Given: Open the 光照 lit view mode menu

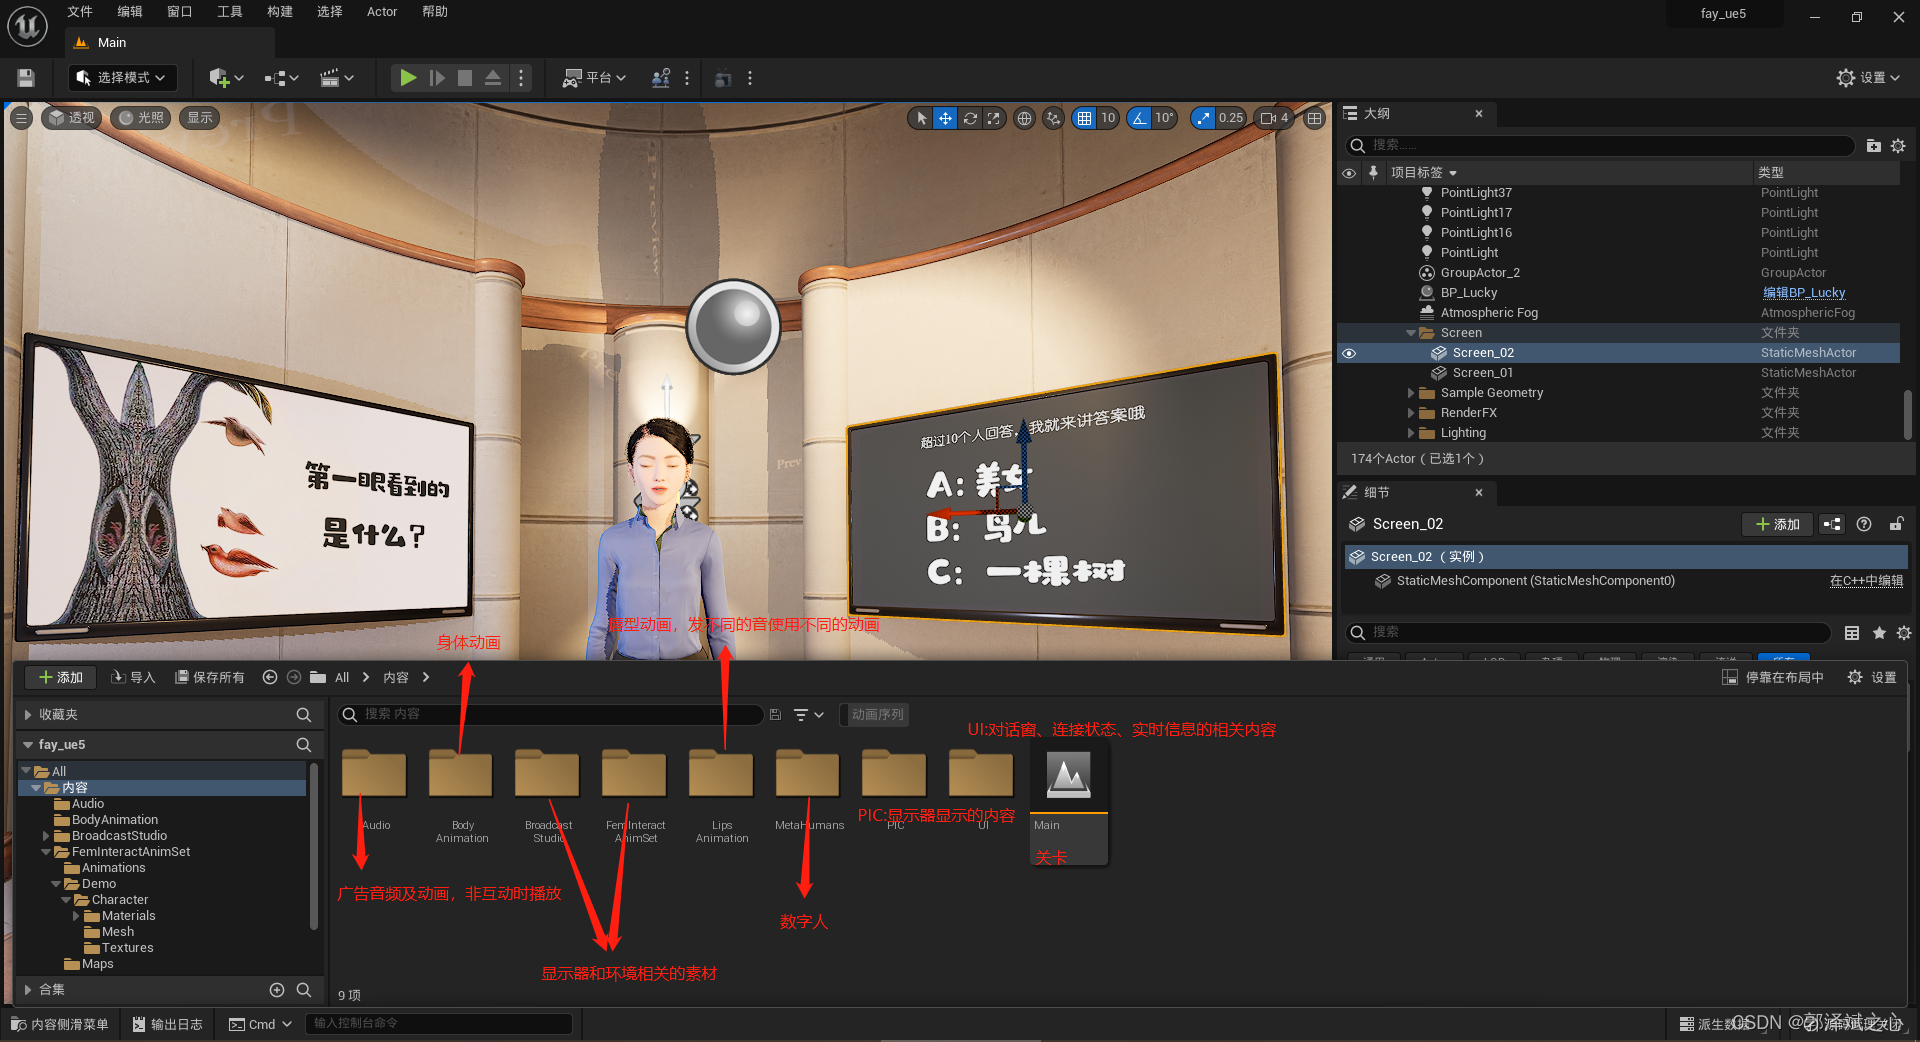Looking at the screenshot, I should click(141, 118).
